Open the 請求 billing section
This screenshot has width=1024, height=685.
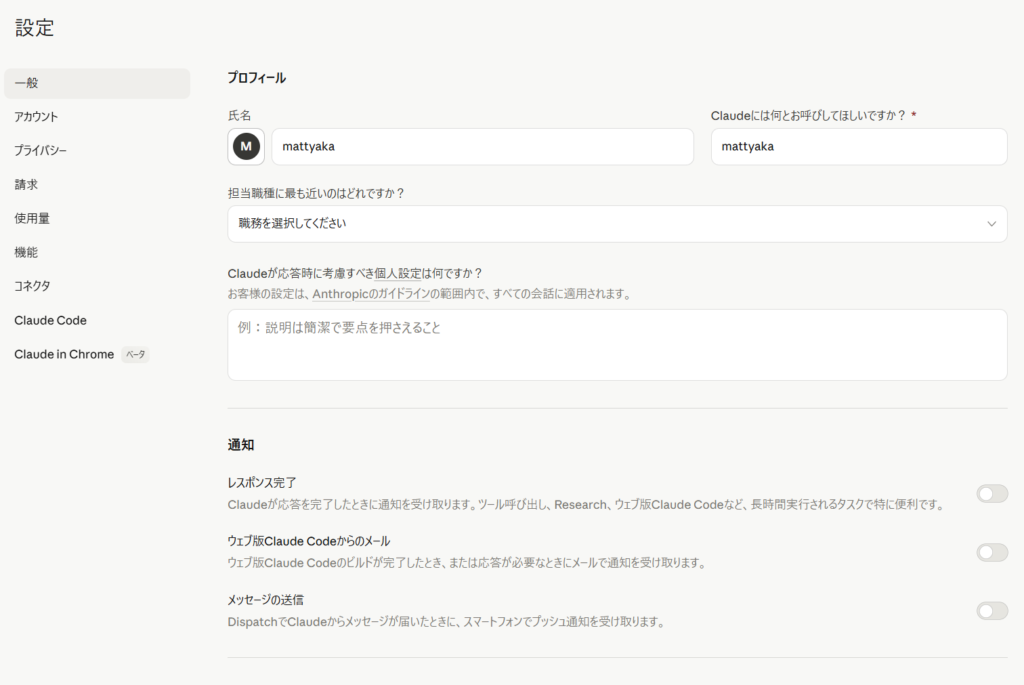[x=26, y=185]
